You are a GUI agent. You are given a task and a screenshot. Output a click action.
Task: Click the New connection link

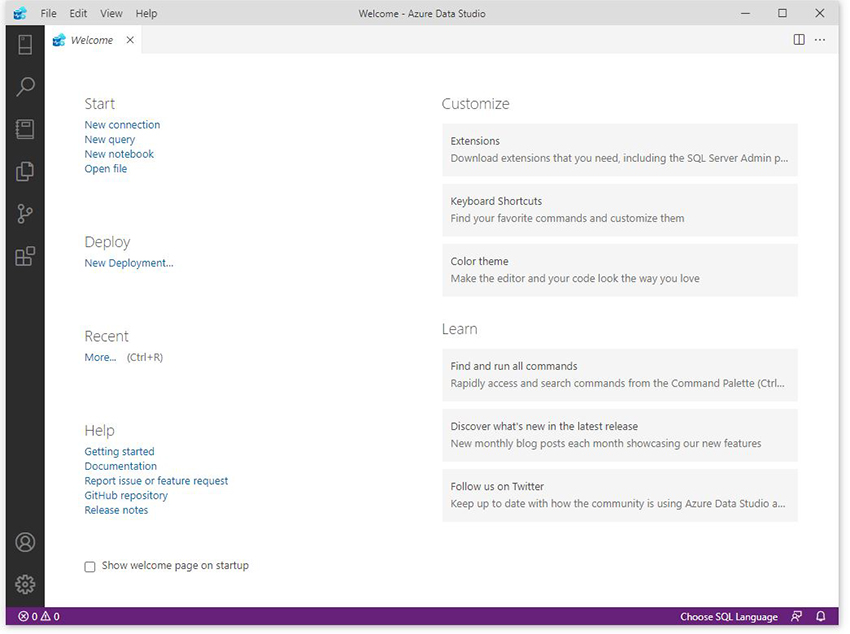[x=122, y=125]
